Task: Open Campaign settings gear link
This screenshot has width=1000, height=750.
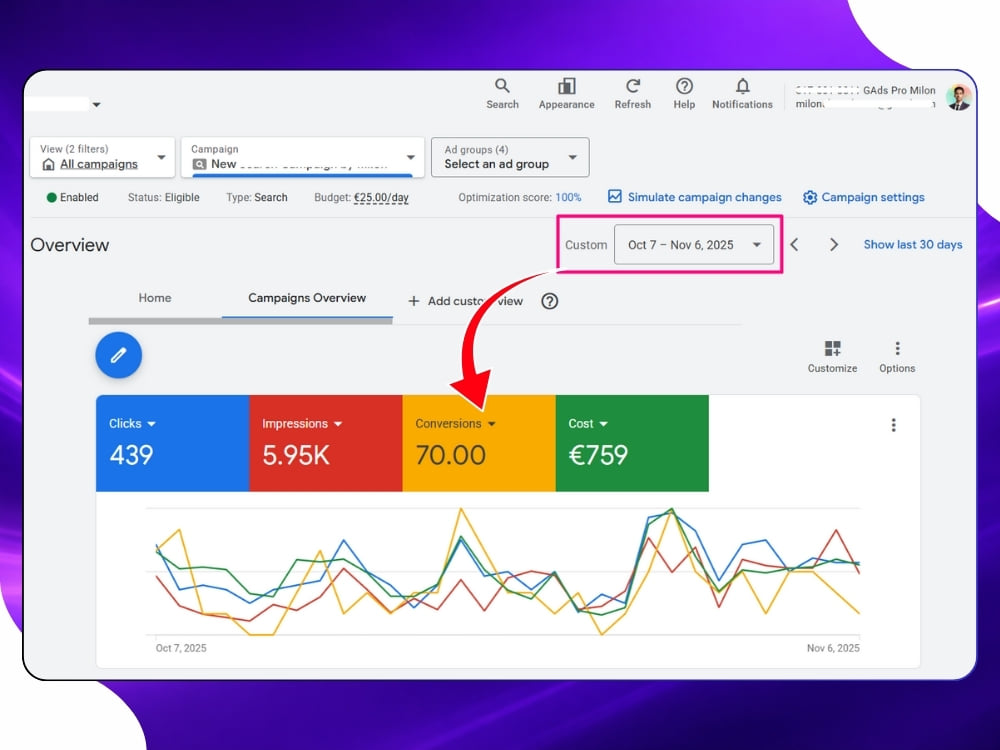Action: [x=864, y=197]
